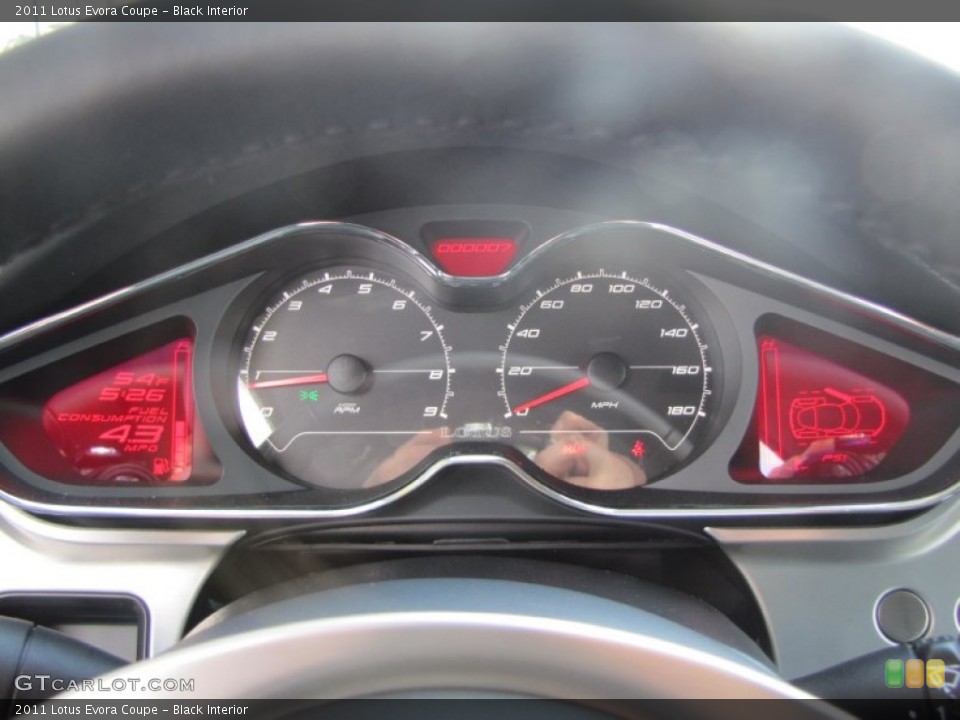This screenshot has width=960, height=720.
Task: Click the green-orange-yellow squares icon
Action: click(x=915, y=673)
